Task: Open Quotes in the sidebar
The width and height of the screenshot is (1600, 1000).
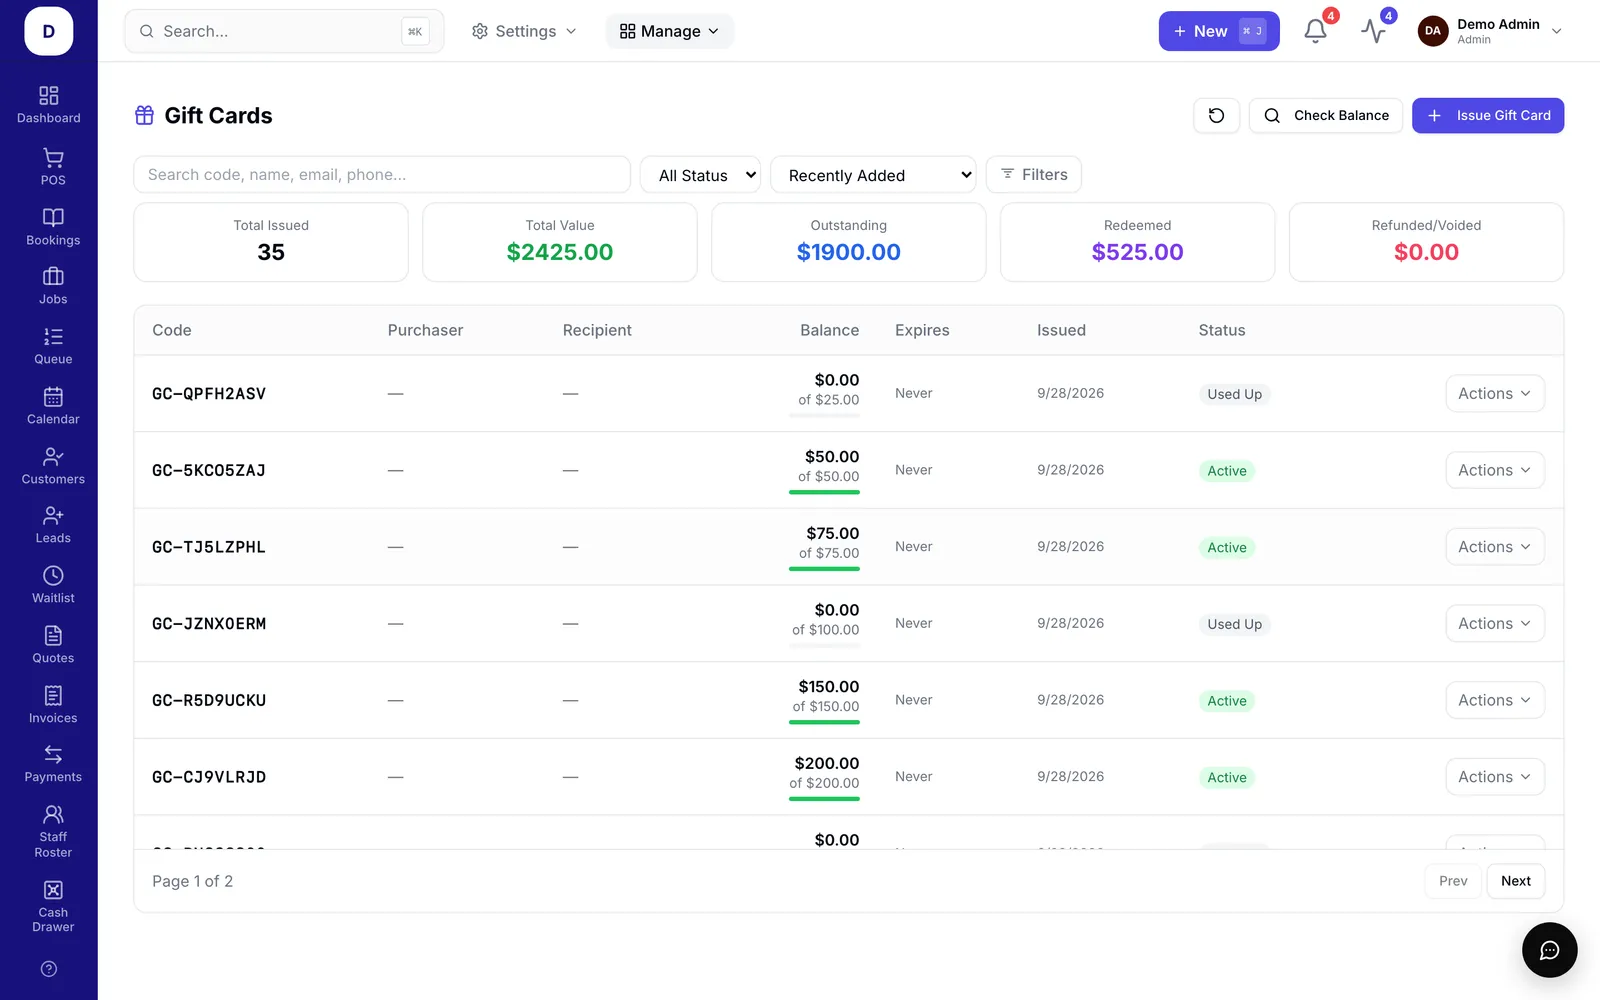Action: pyautogui.click(x=53, y=645)
